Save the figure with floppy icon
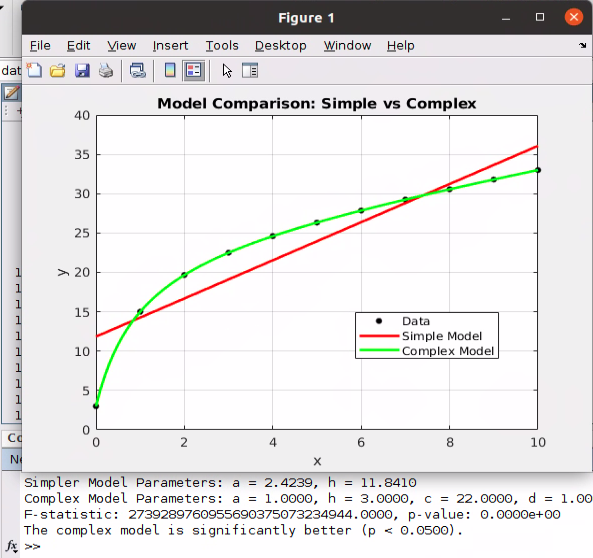Screen dimensions: 593x558 pos(82,70)
